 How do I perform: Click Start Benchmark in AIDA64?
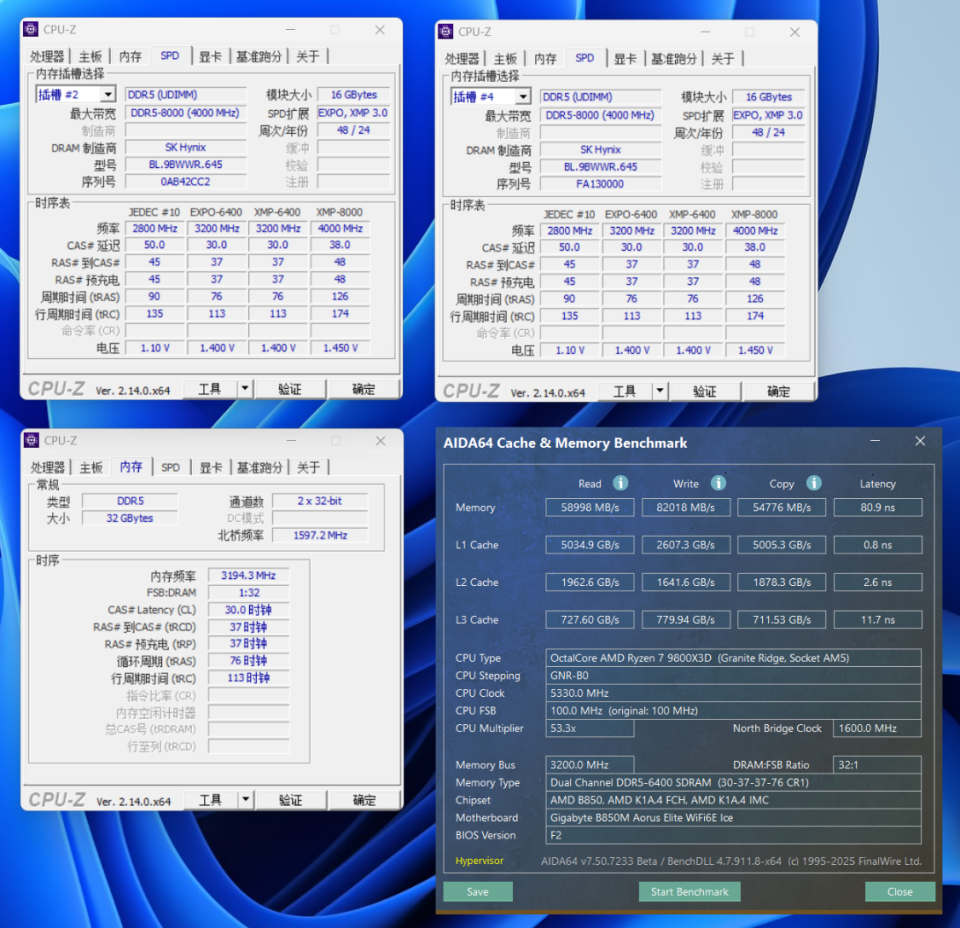(x=689, y=891)
